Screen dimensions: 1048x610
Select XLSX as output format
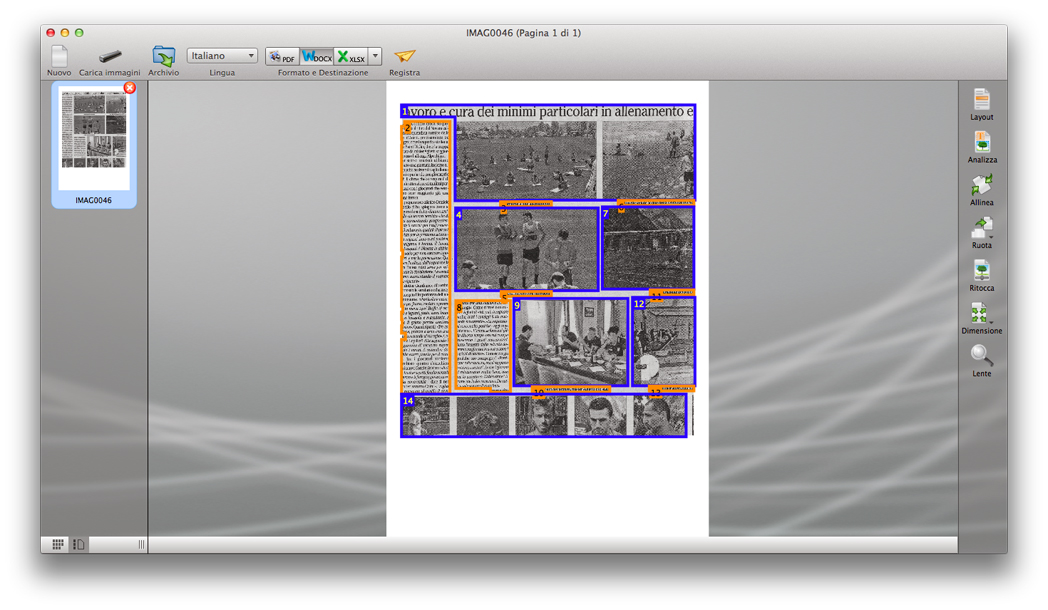pos(351,57)
